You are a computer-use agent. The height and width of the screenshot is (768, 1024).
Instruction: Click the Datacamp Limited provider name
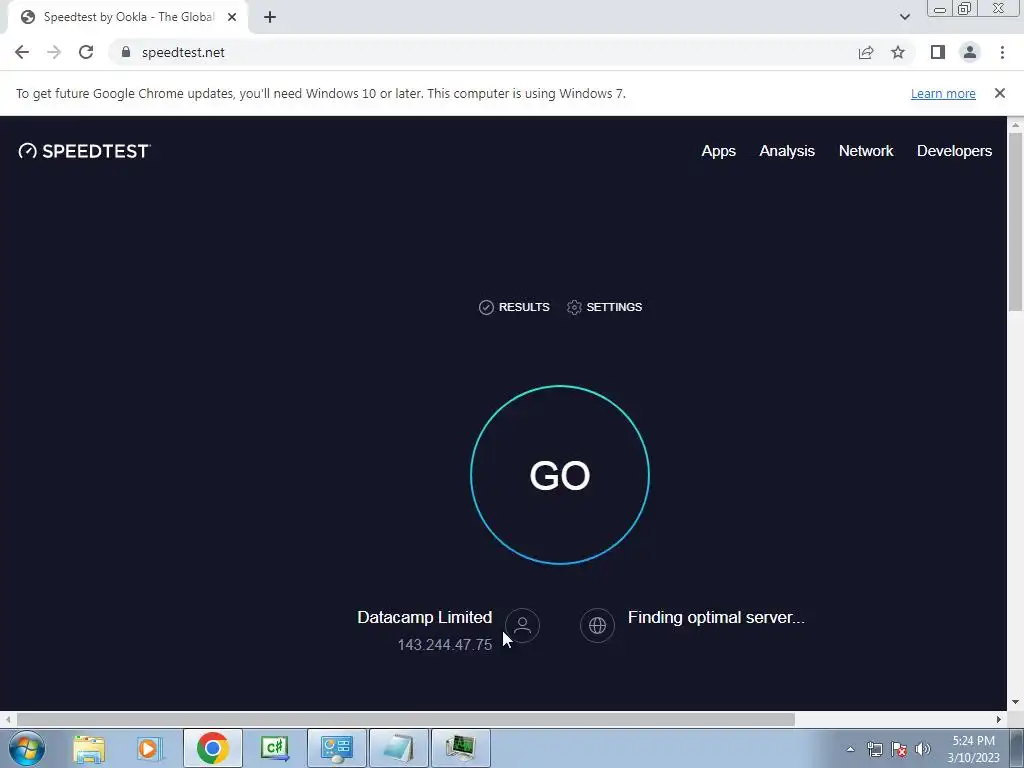[424, 617]
